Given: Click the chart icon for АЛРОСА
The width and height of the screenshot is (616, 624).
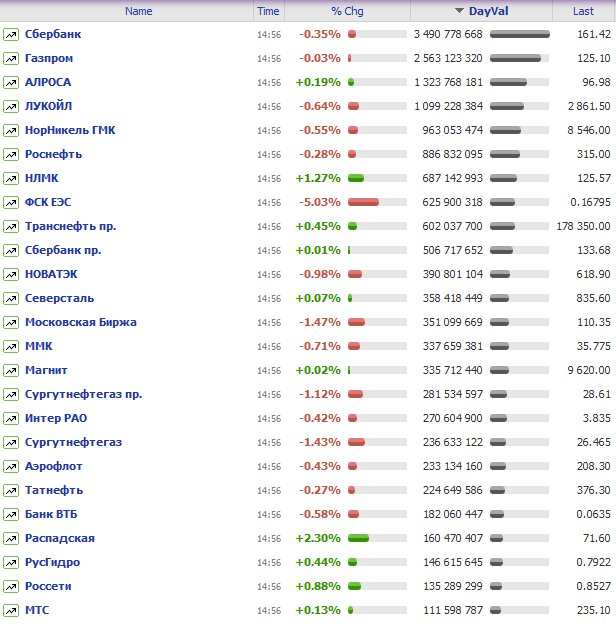Looking at the screenshot, I should tap(11, 82).
